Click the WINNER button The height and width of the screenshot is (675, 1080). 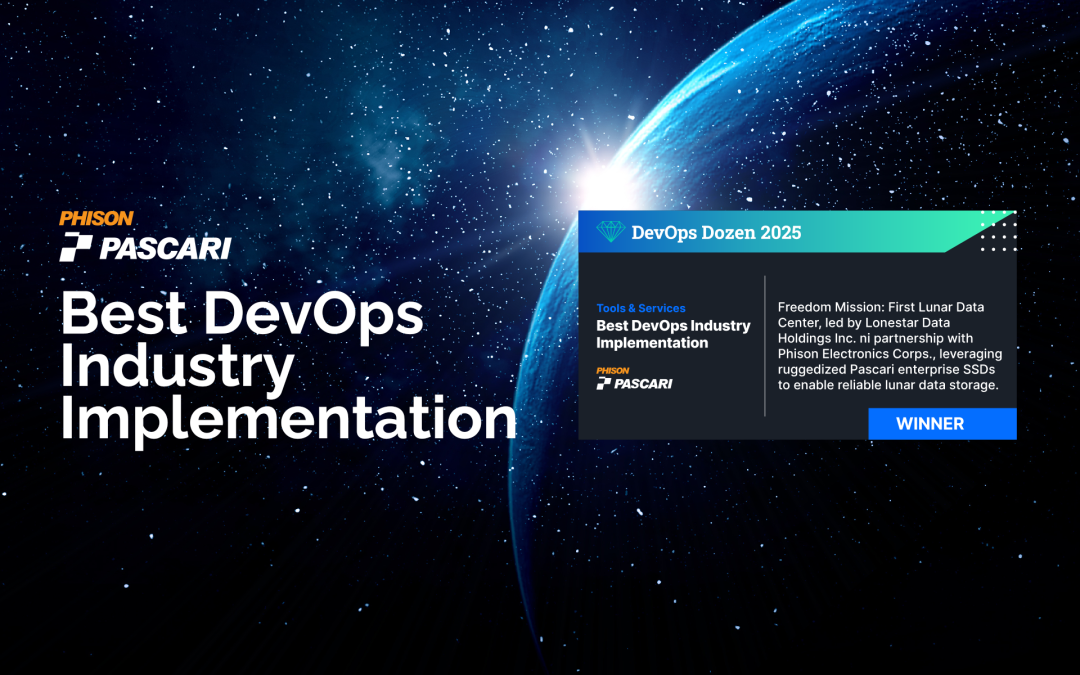(941, 423)
